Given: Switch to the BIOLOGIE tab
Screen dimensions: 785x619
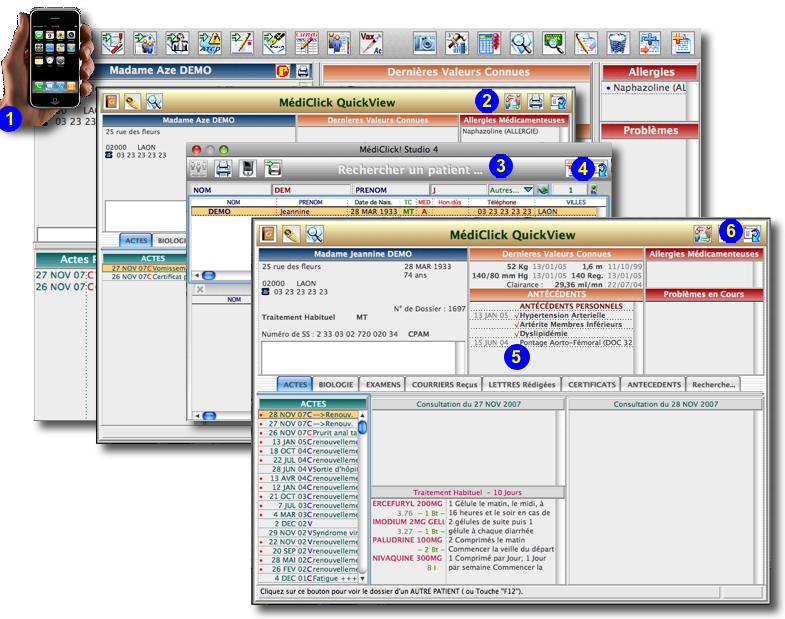Looking at the screenshot, I should coord(335,384).
